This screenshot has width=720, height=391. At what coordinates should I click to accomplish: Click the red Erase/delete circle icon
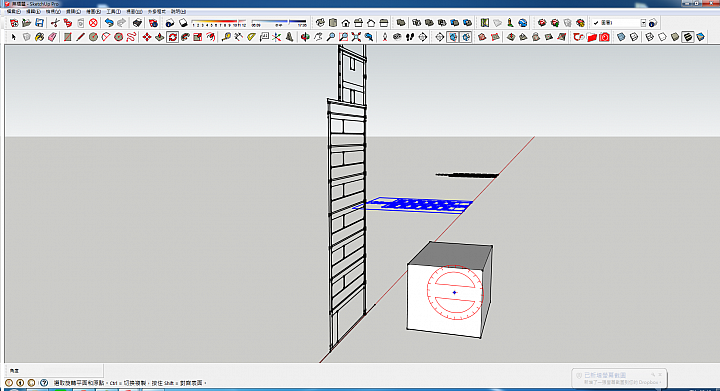pos(93,22)
